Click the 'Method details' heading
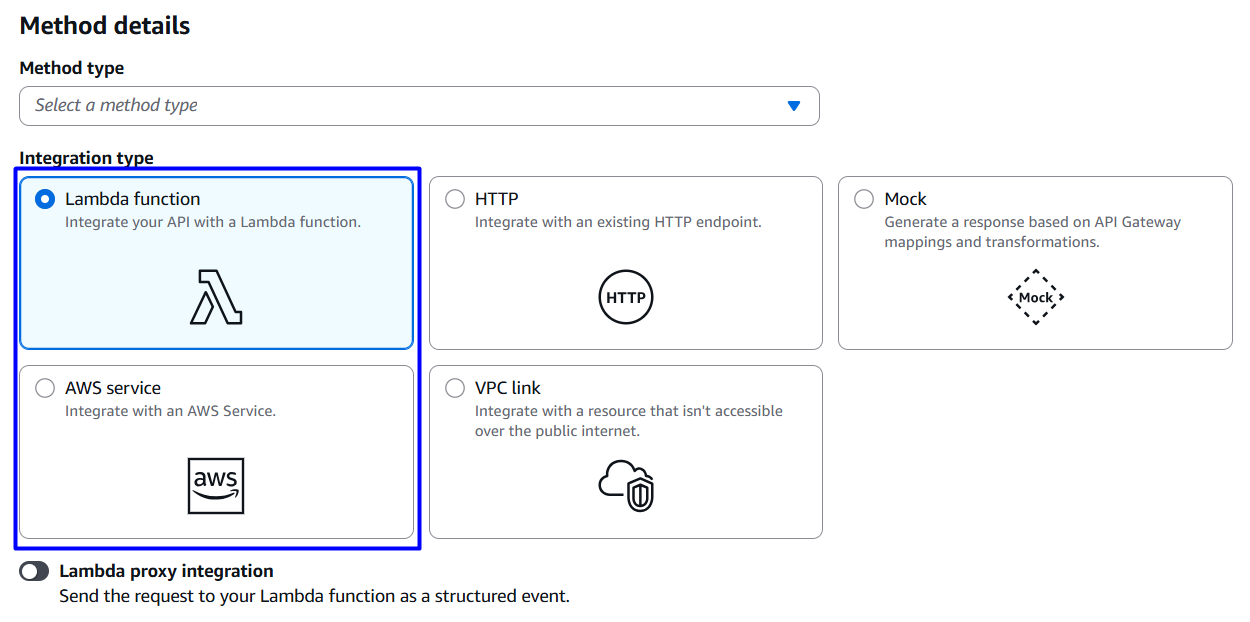This screenshot has height=622, width=1250. (x=105, y=26)
